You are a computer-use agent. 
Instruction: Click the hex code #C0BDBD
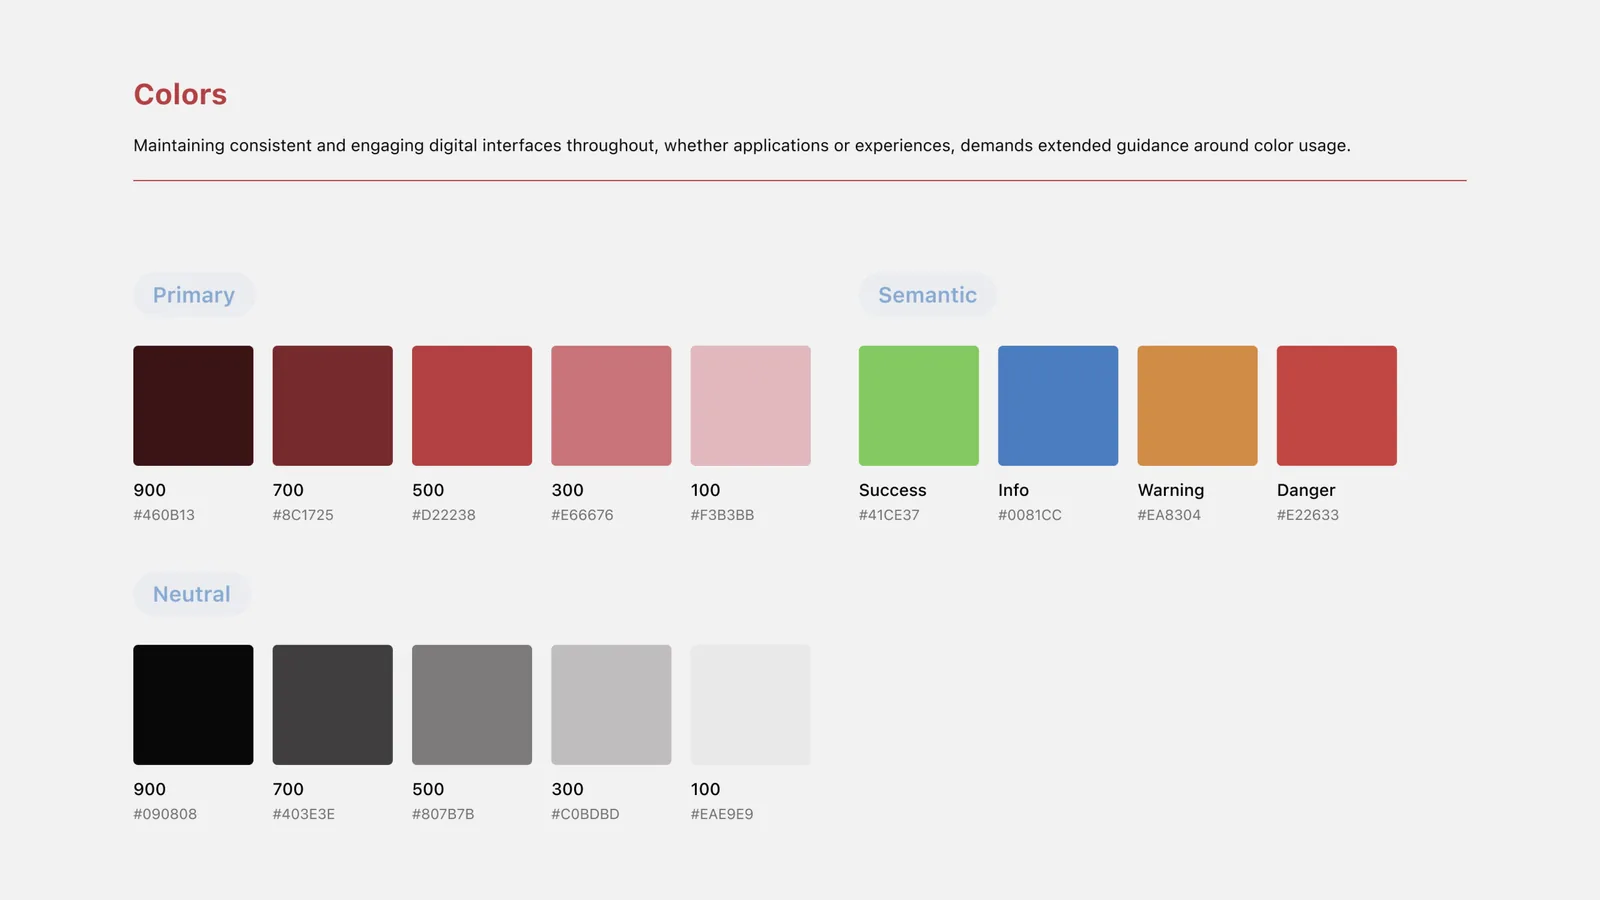[585, 814]
